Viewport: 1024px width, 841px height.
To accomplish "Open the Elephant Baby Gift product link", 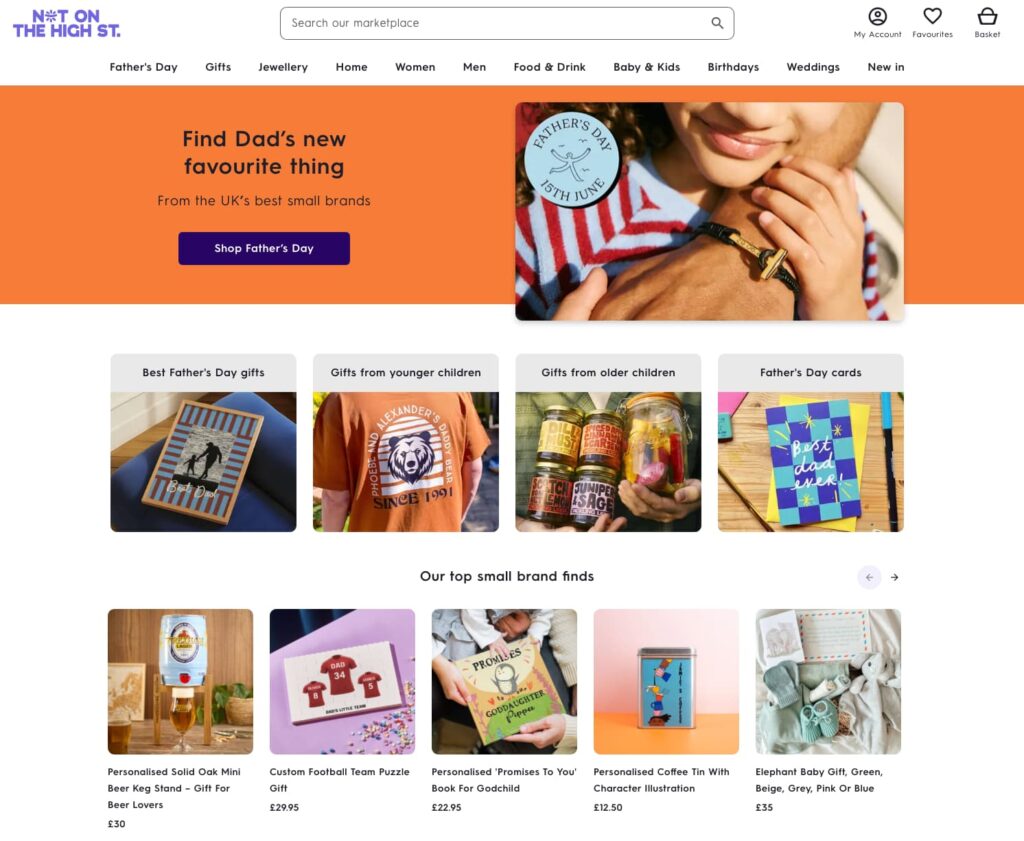I will pyautogui.click(x=819, y=780).
